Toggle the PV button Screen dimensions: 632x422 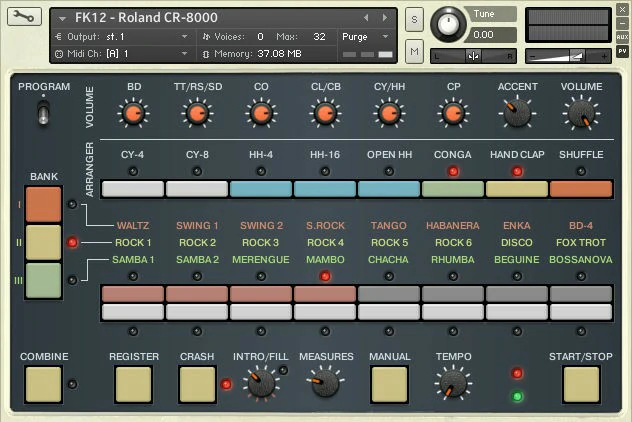coord(622,51)
